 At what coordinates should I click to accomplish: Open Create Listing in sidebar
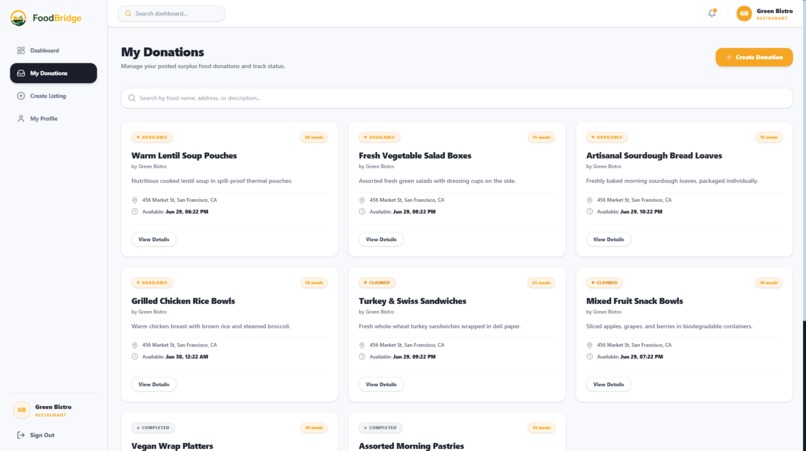point(53,96)
